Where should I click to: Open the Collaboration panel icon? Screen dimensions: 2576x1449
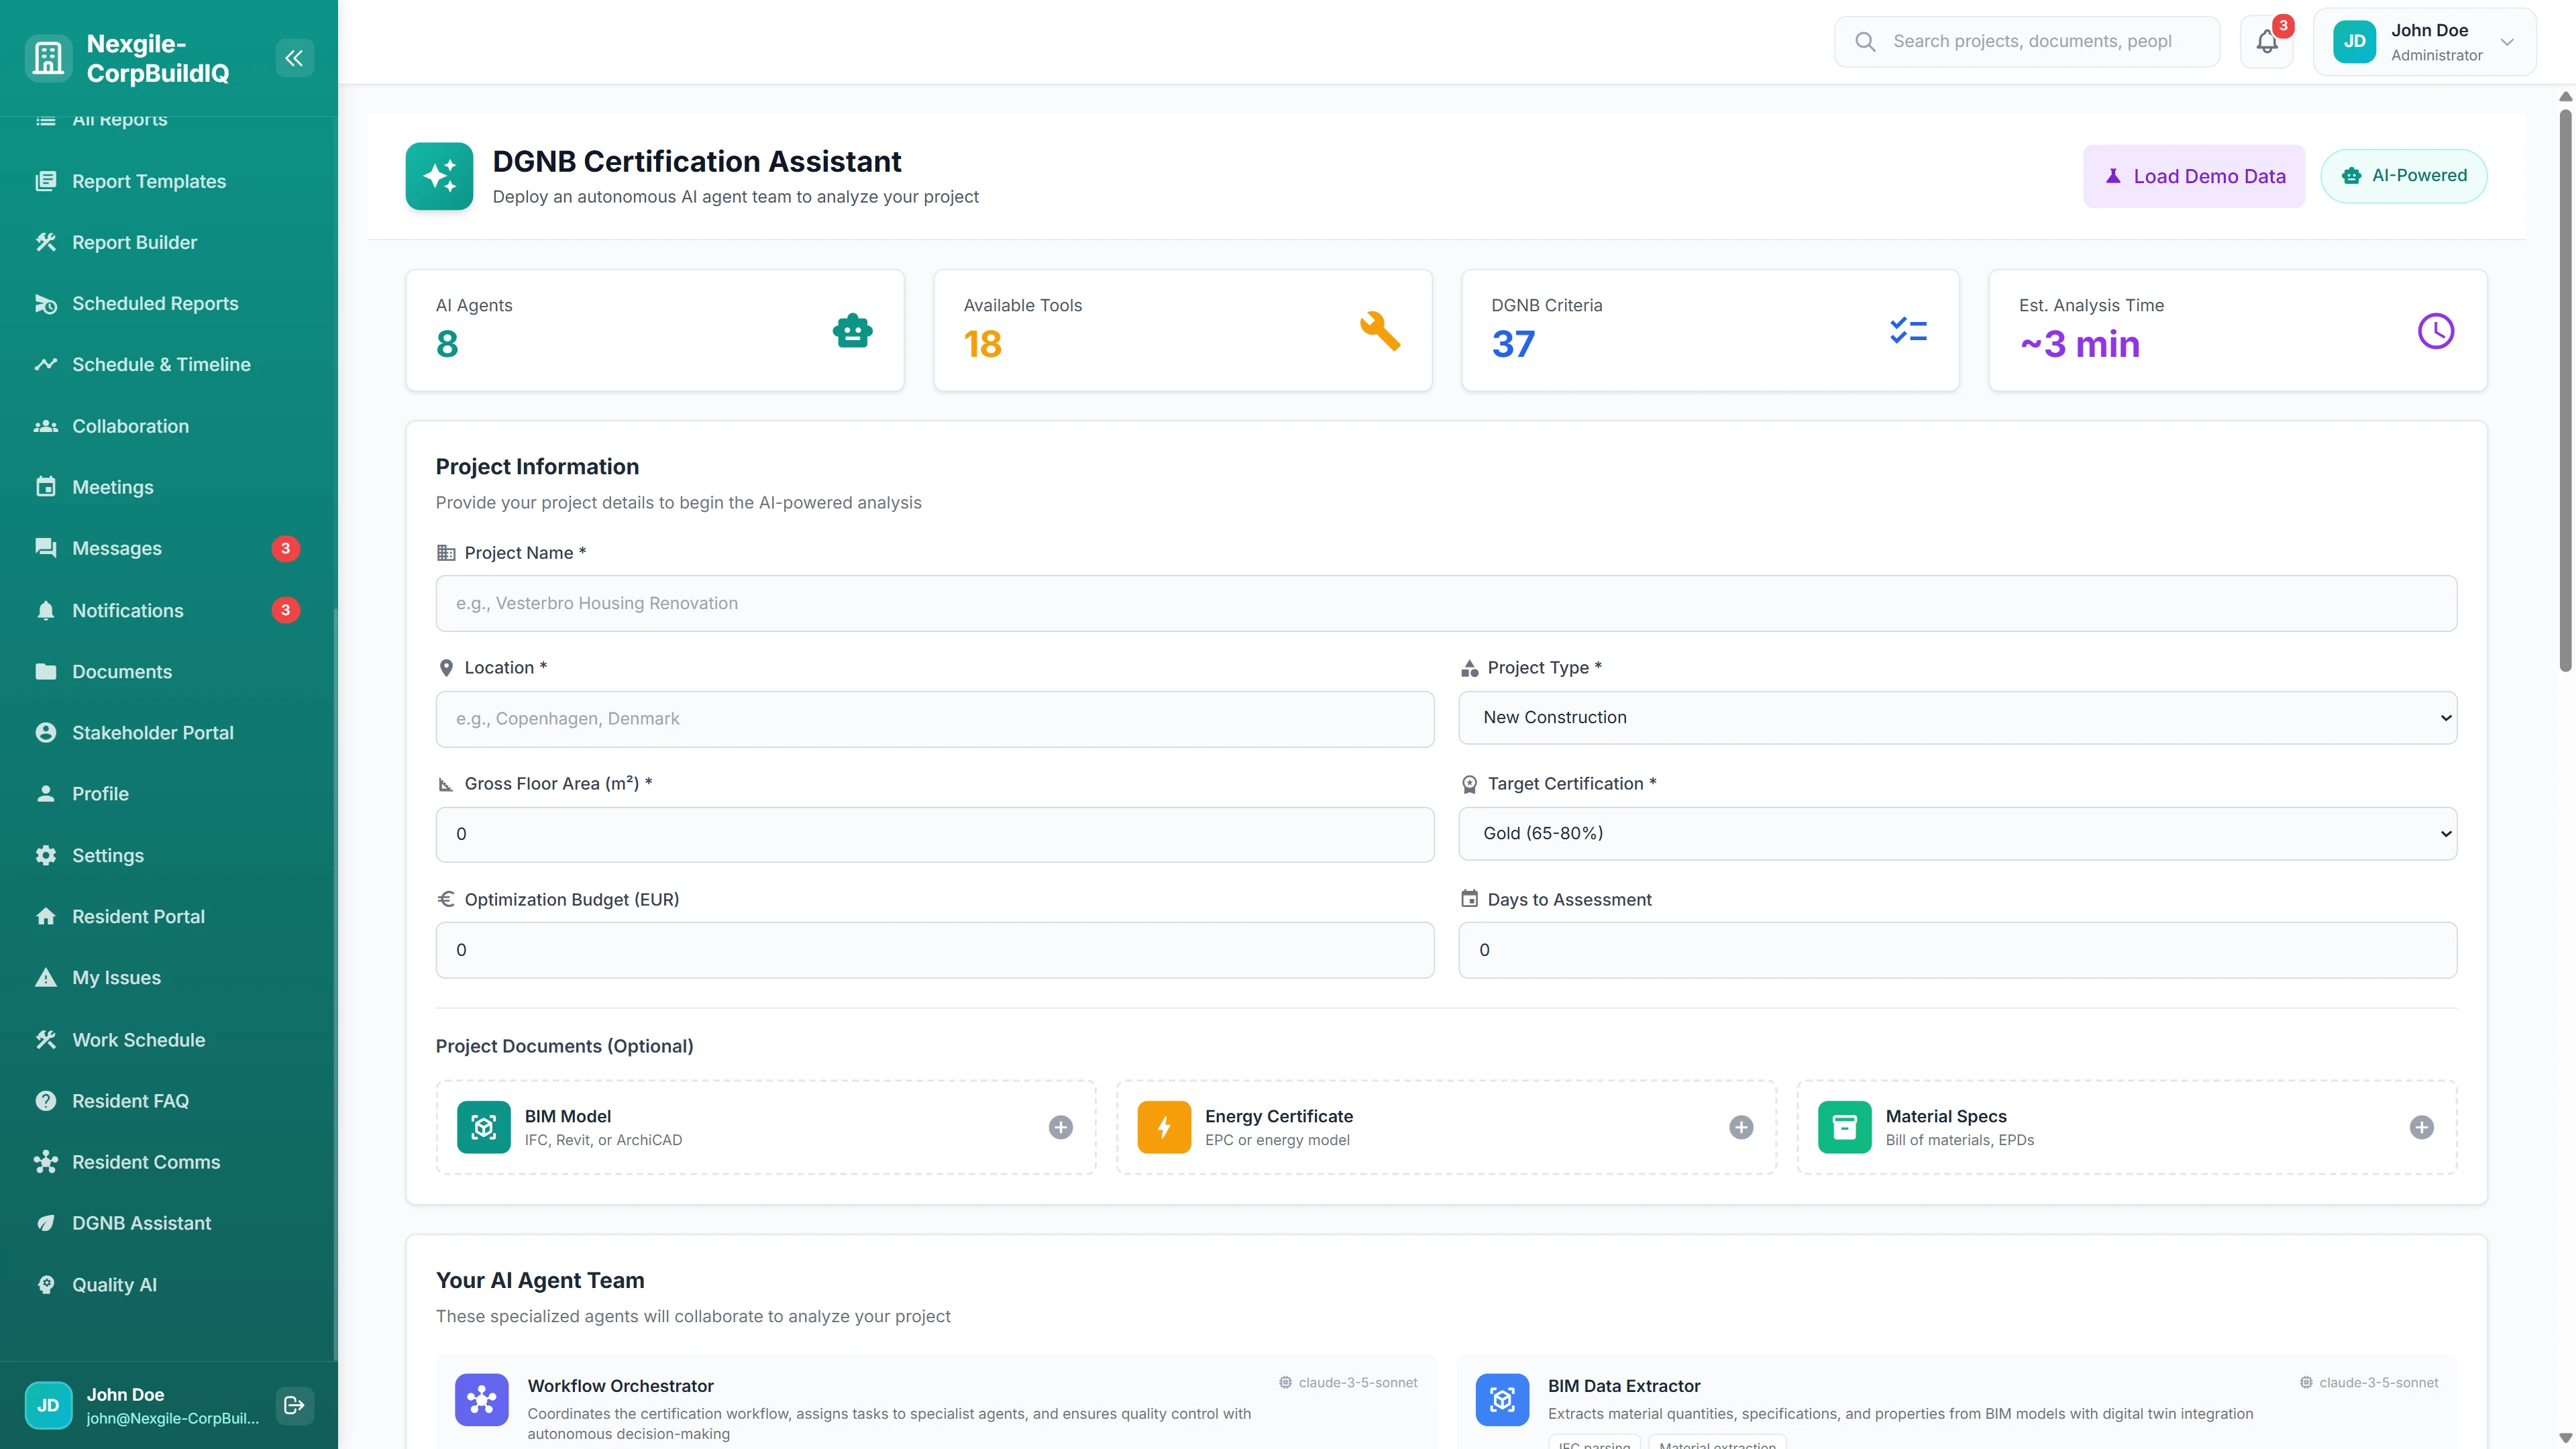(x=46, y=426)
